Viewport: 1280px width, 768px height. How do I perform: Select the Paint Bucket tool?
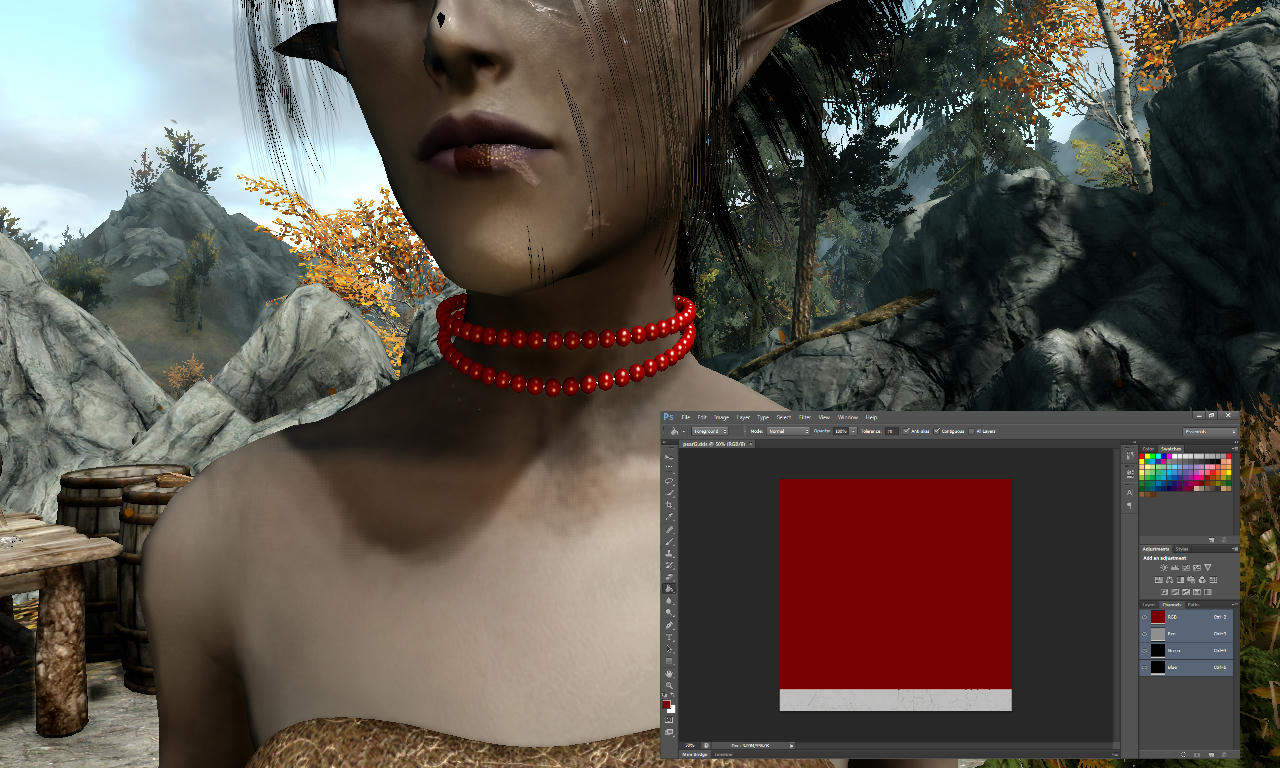[669, 589]
